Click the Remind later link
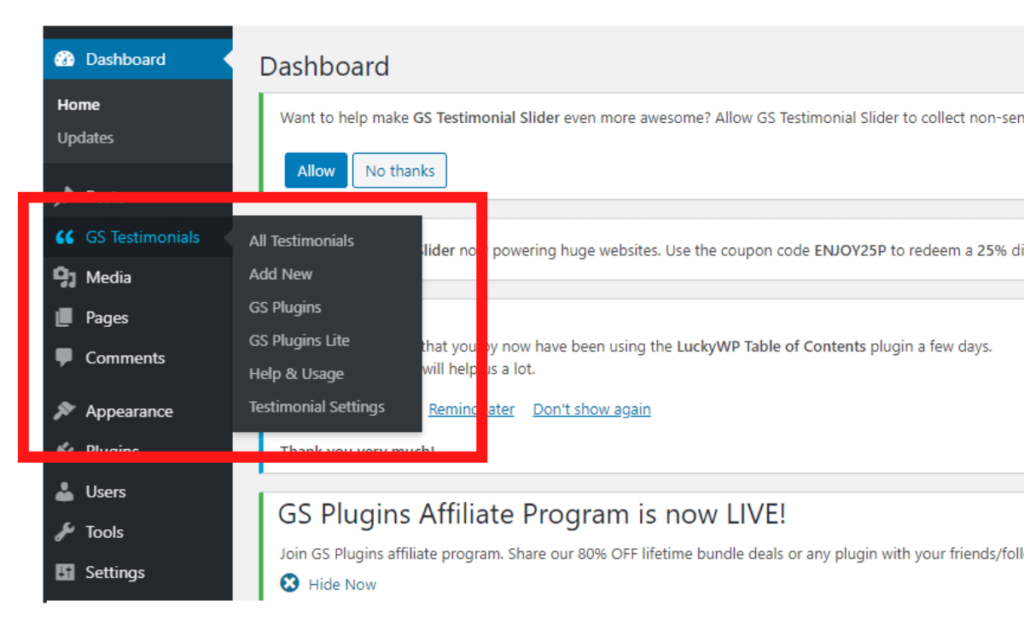 (x=471, y=409)
